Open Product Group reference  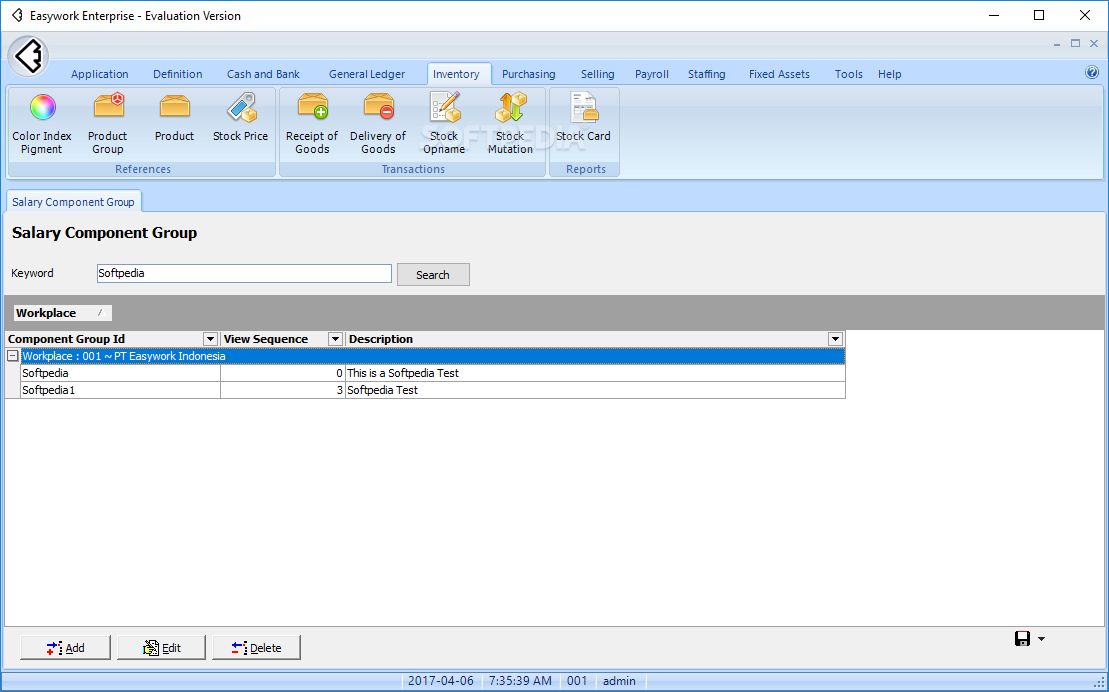108,124
